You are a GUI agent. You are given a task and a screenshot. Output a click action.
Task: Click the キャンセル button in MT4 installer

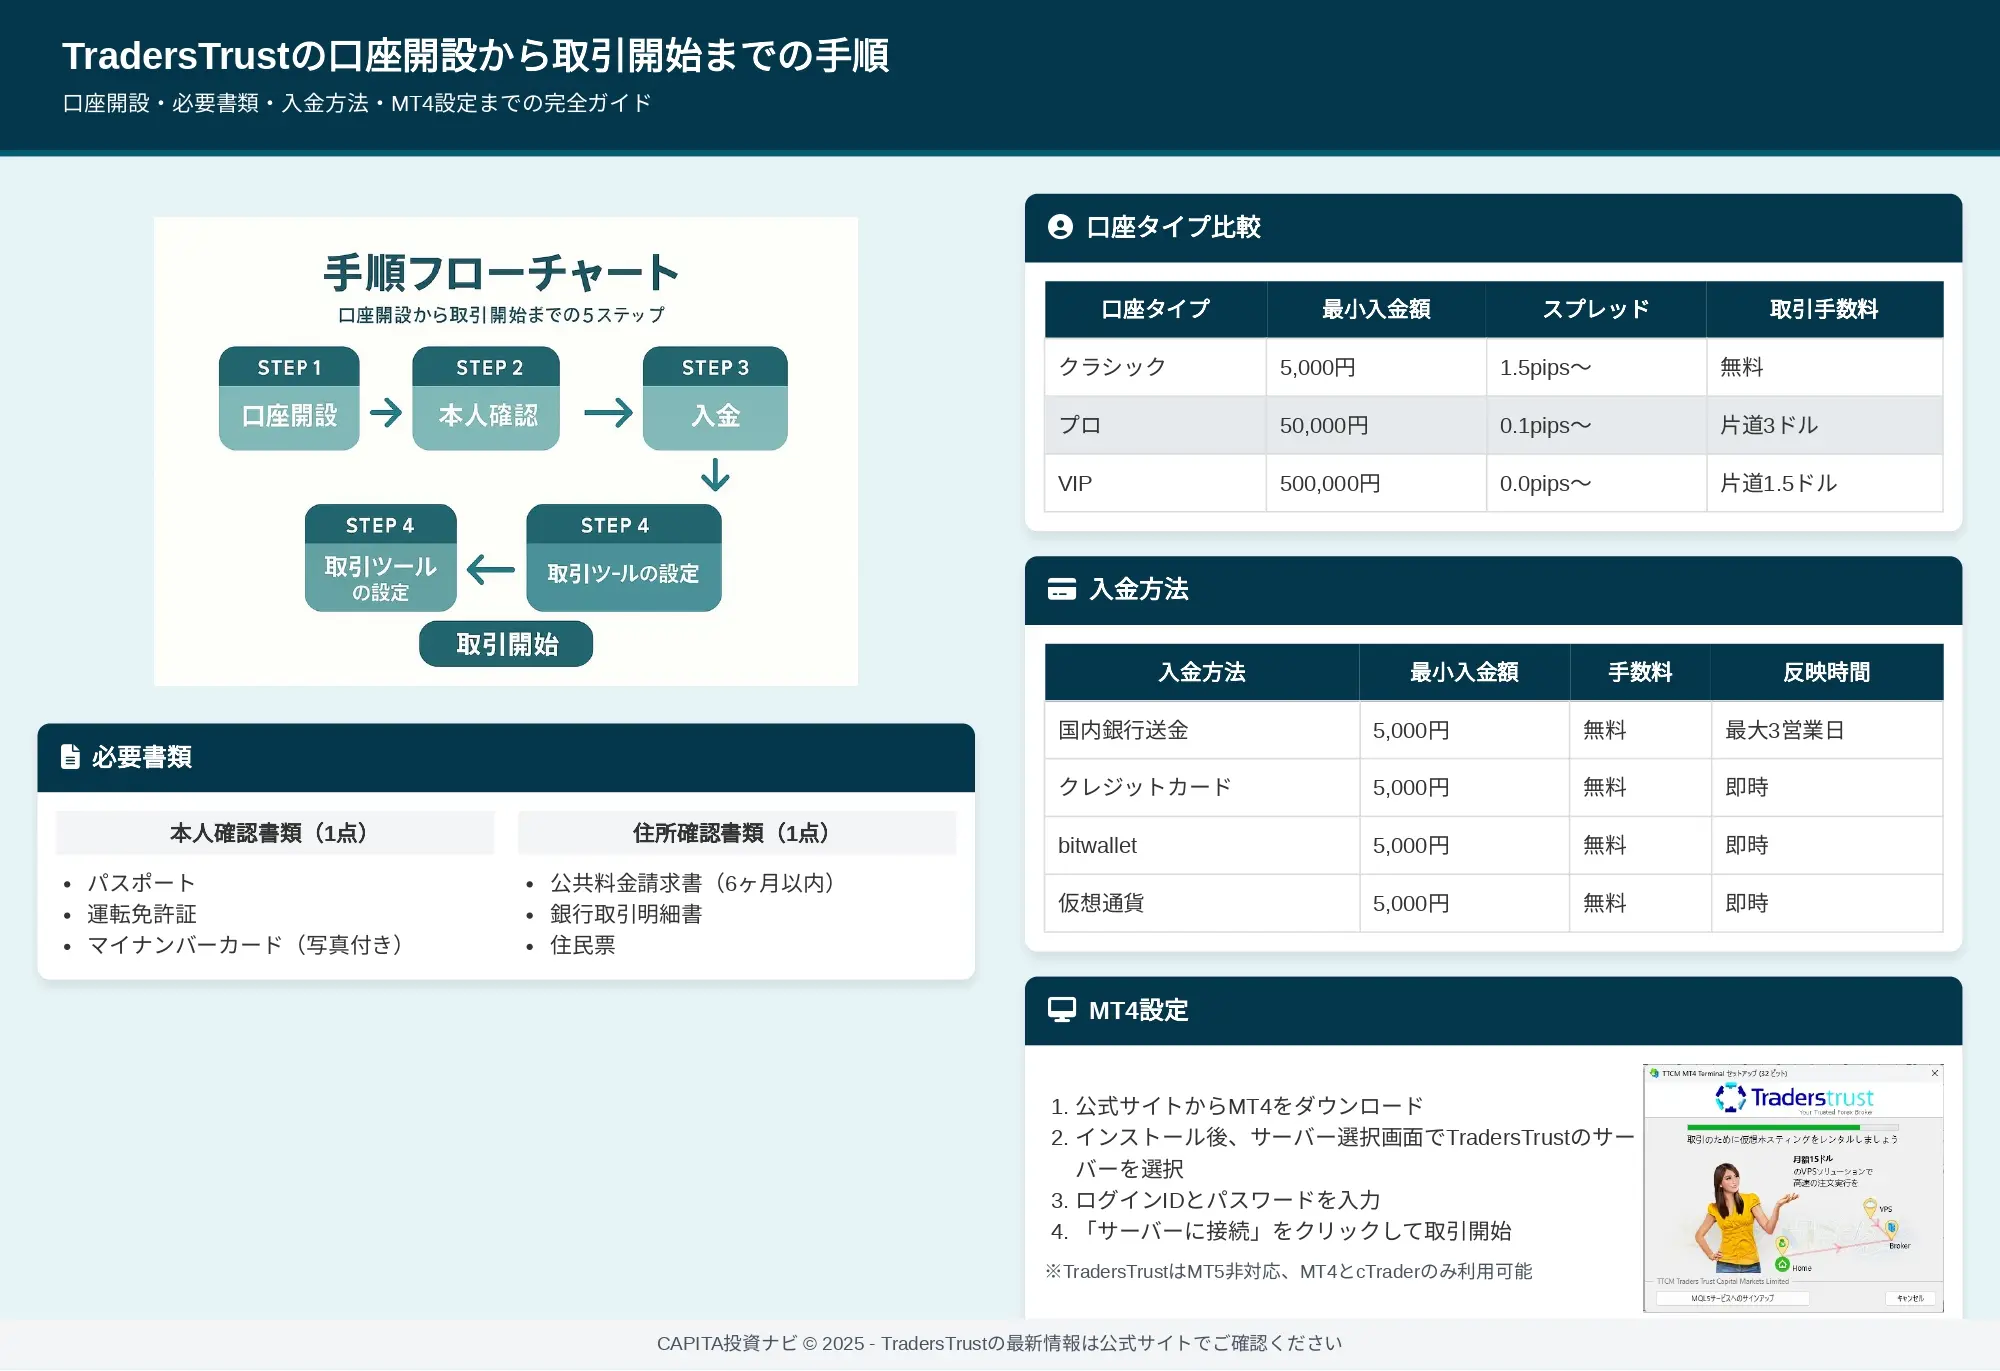point(1910,1298)
